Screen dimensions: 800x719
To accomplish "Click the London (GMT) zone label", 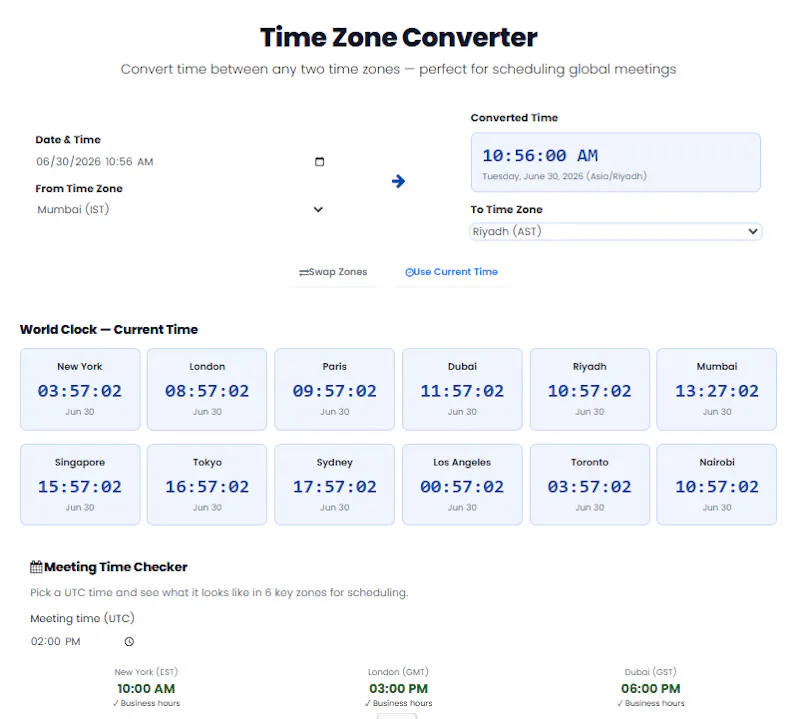I will tap(398, 672).
